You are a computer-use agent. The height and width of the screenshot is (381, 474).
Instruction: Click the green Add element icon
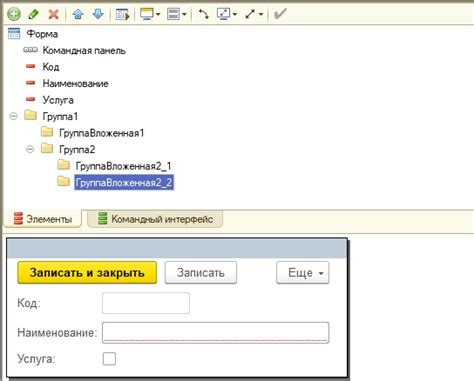[x=14, y=14]
